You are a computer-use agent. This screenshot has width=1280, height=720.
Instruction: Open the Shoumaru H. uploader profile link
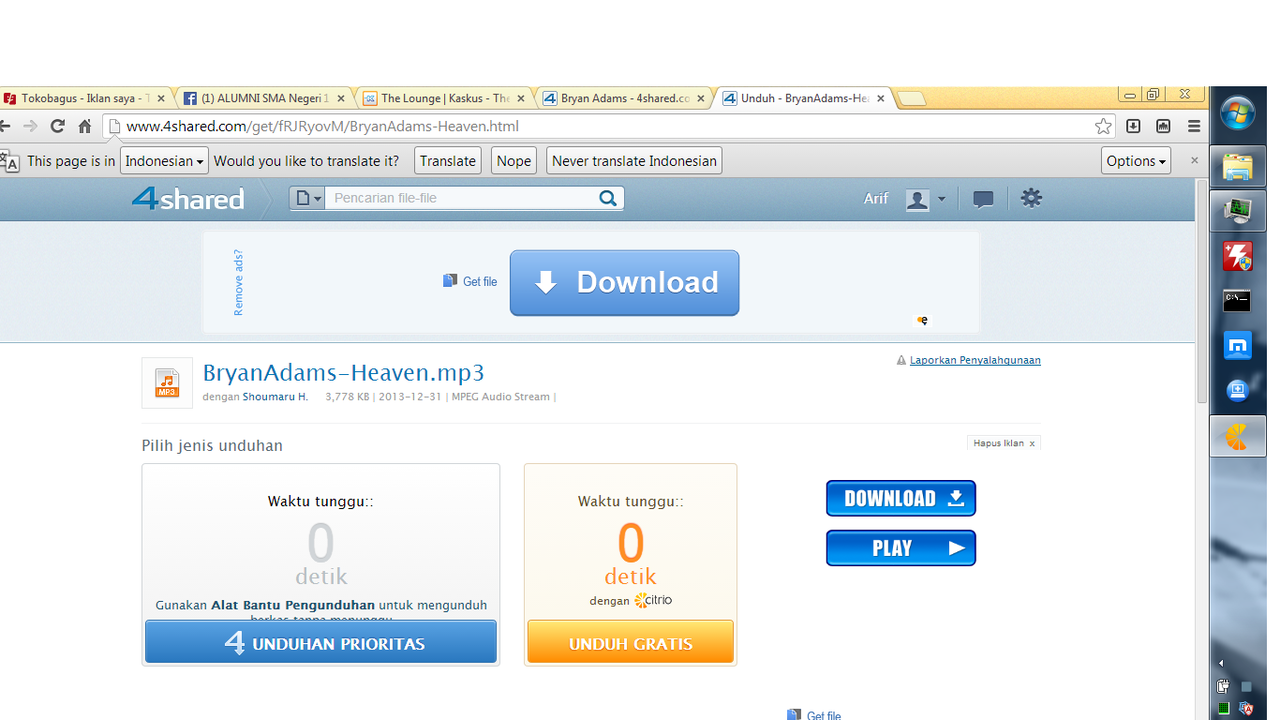275,397
